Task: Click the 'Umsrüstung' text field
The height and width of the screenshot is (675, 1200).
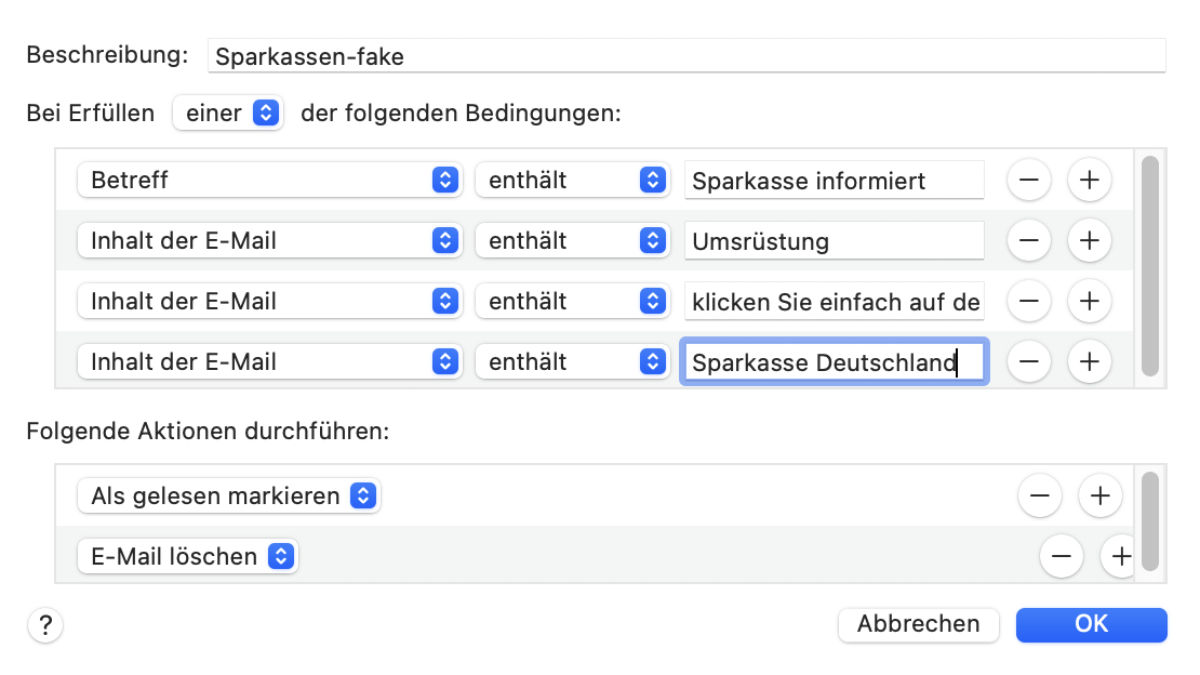Action: (x=834, y=241)
